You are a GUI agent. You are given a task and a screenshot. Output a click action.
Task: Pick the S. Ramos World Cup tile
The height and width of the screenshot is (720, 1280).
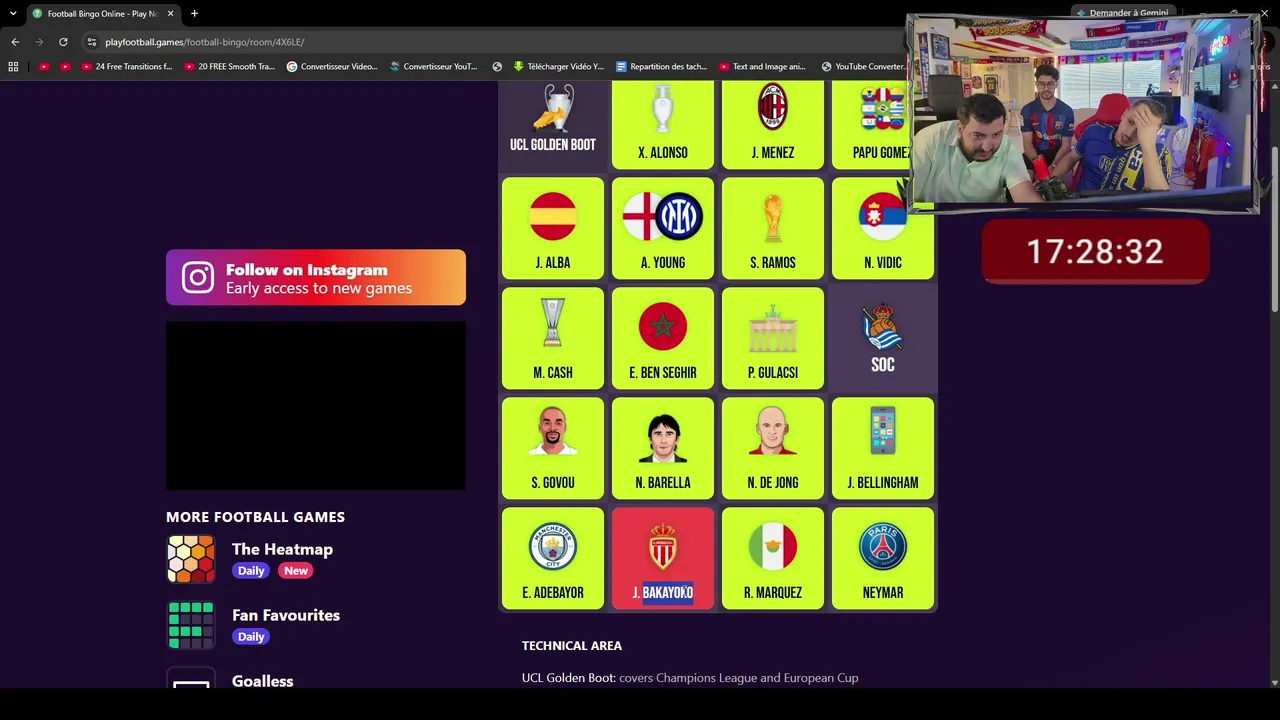click(773, 228)
